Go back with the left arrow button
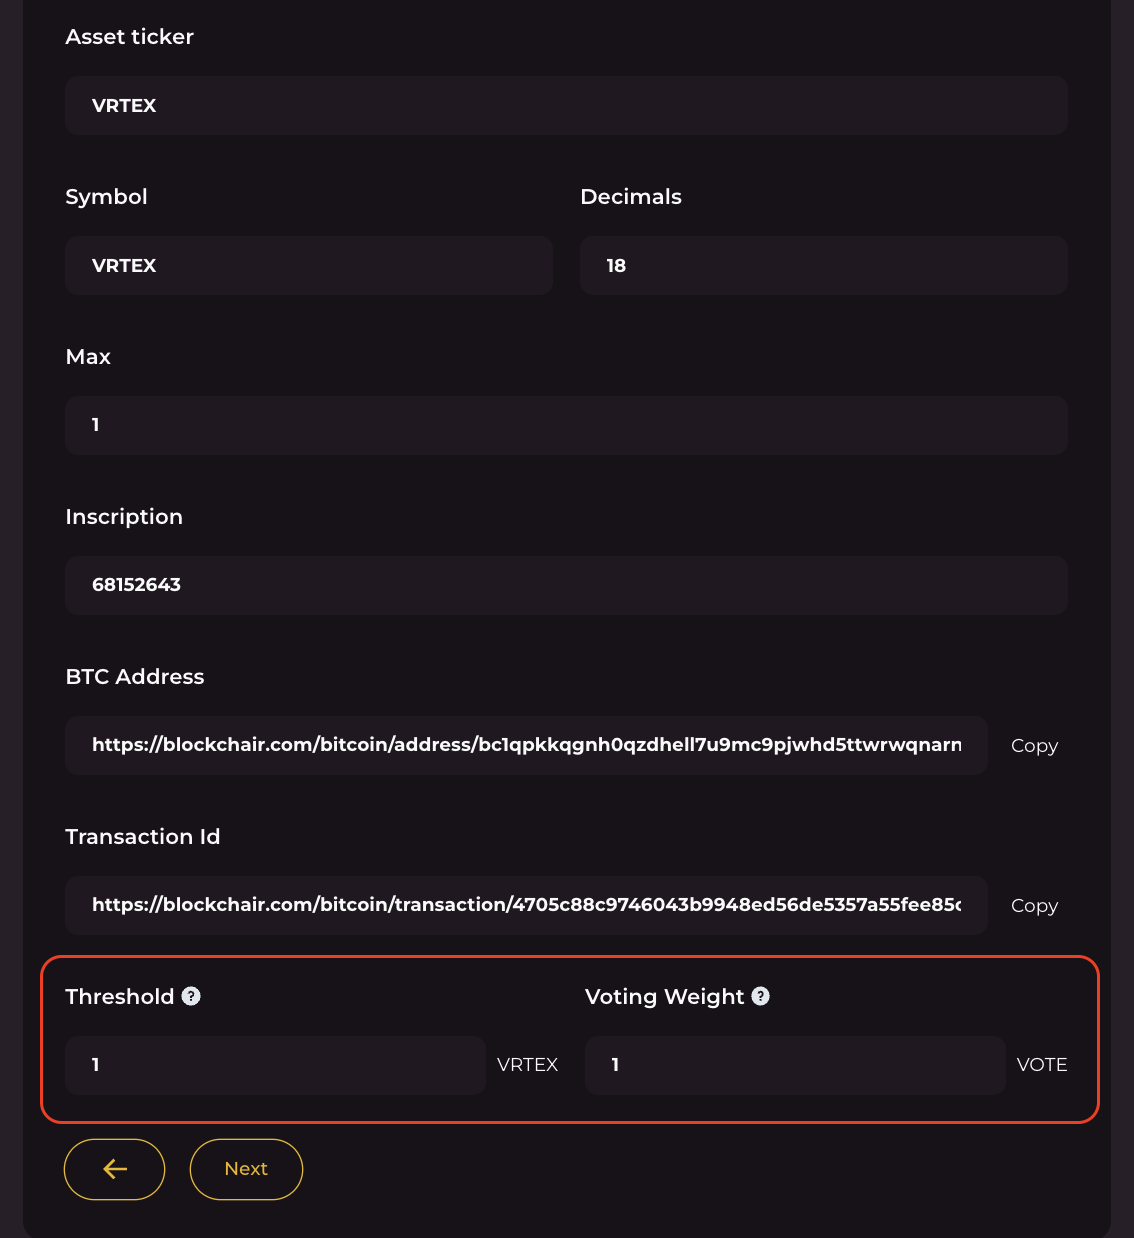The image size is (1134, 1238). tap(114, 1169)
